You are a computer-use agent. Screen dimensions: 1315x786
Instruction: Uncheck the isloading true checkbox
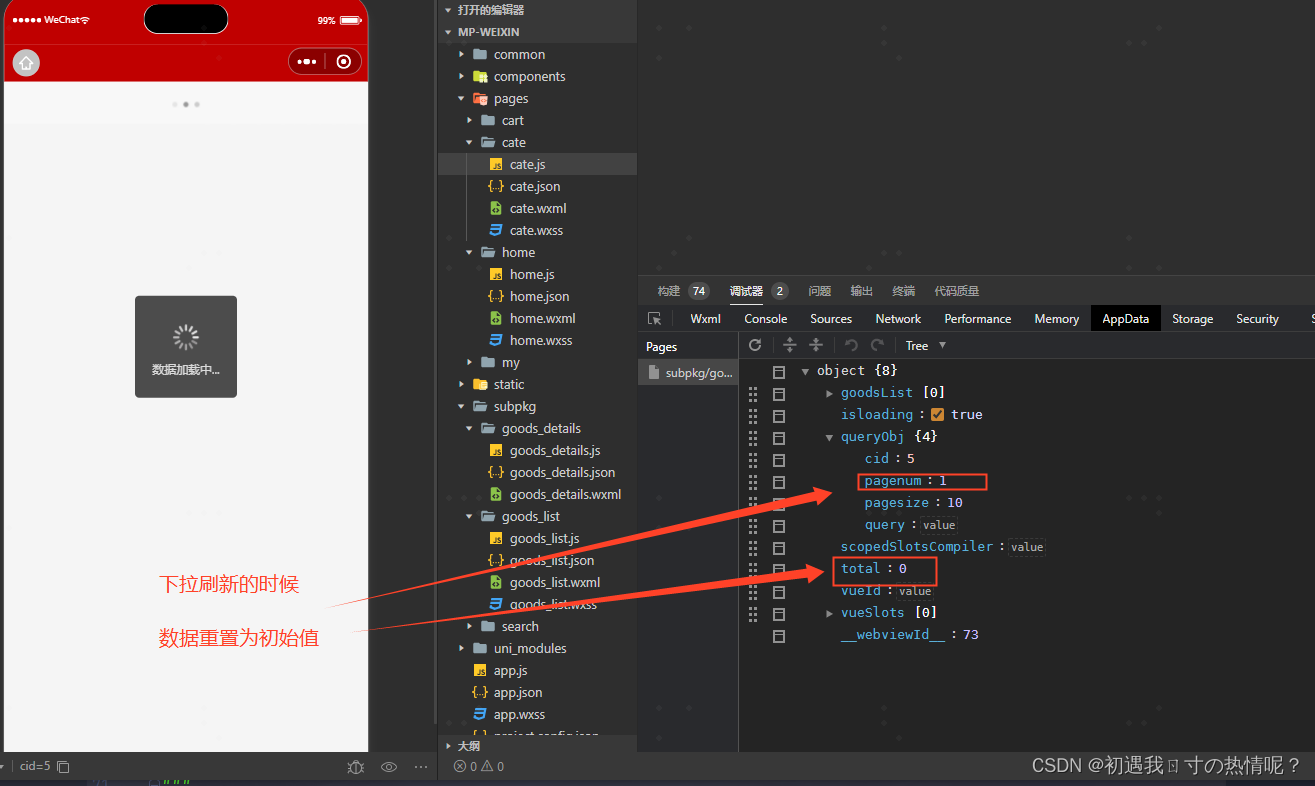pyautogui.click(x=937, y=415)
